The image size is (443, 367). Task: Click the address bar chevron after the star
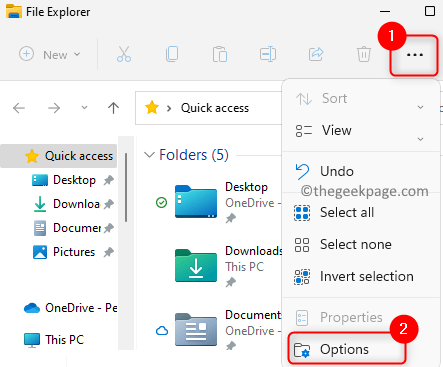169,108
